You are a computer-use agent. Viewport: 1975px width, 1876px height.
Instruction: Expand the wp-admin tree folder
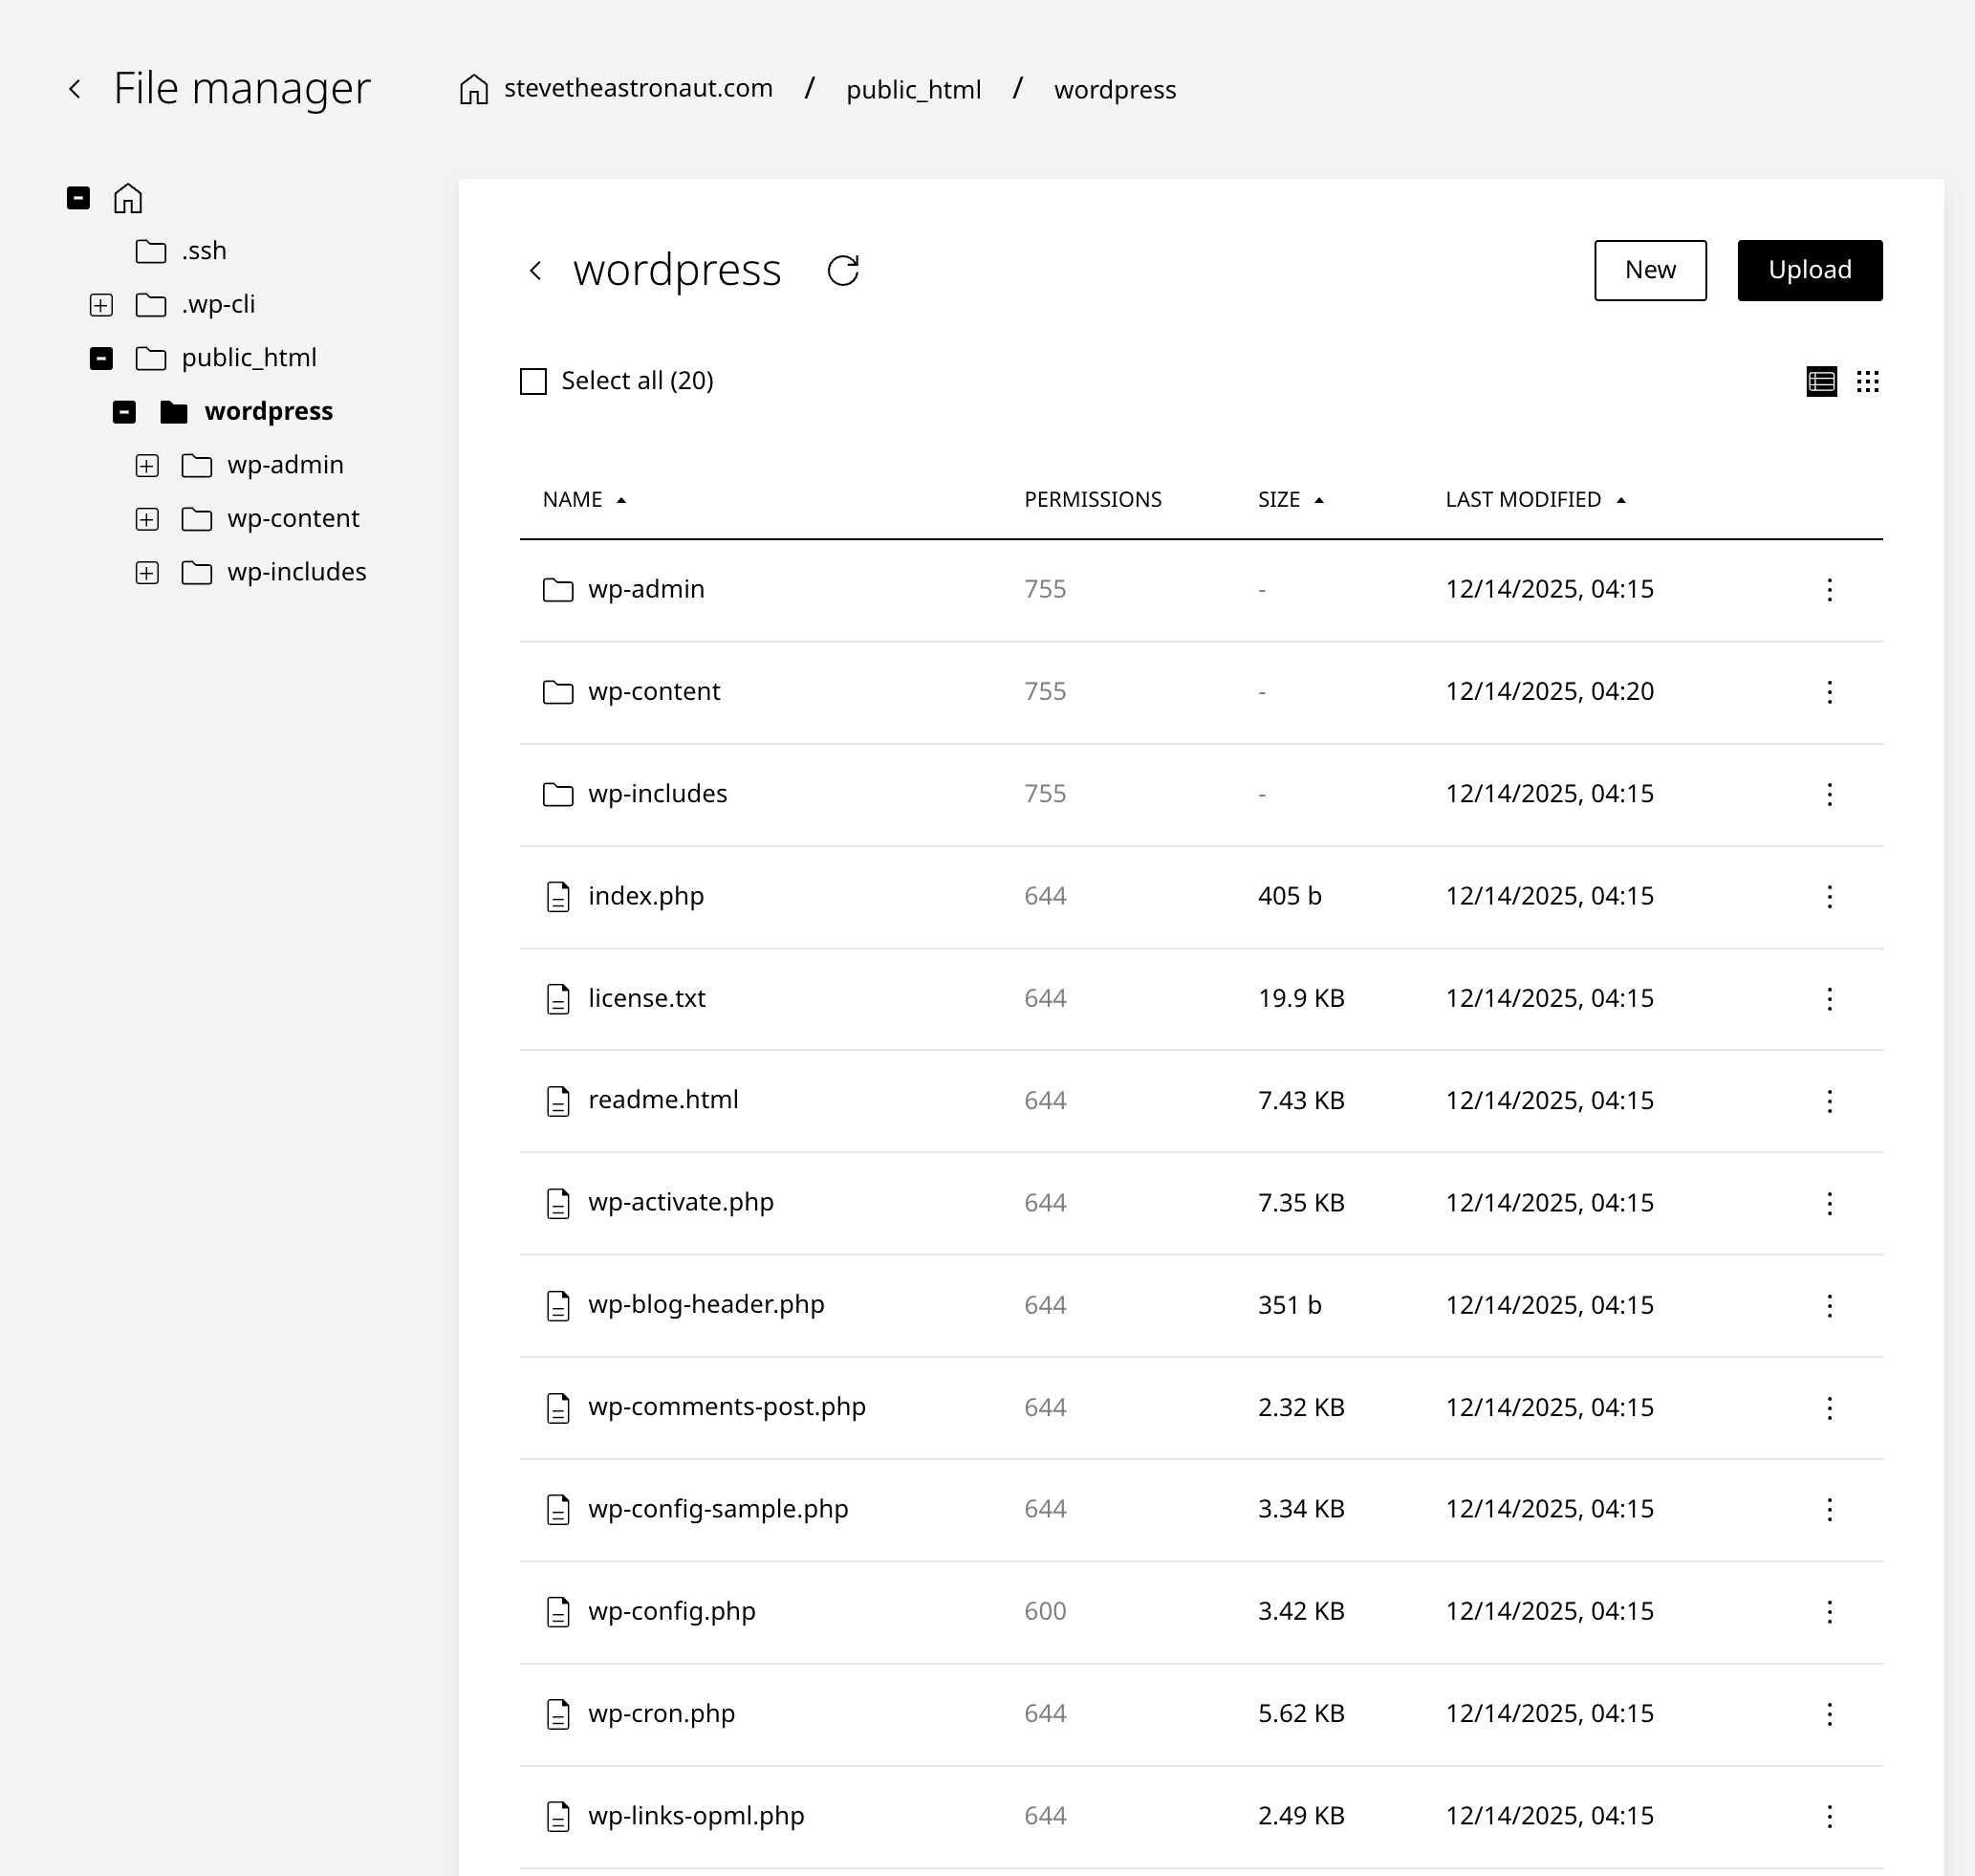pyautogui.click(x=147, y=465)
